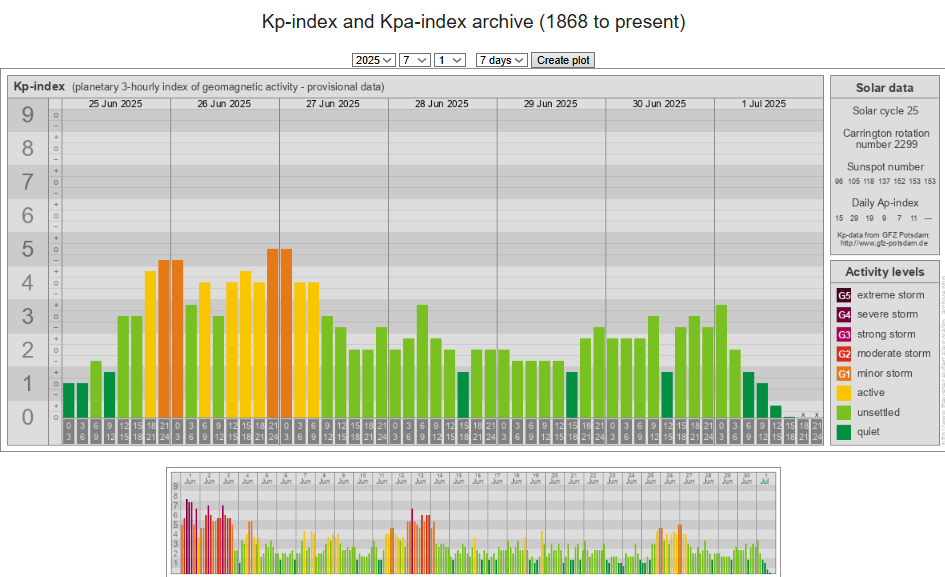Image resolution: width=945 pixels, height=577 pixels.
Task: Click the G3 strong storm legend icon
Action: (x=844, y=334)
